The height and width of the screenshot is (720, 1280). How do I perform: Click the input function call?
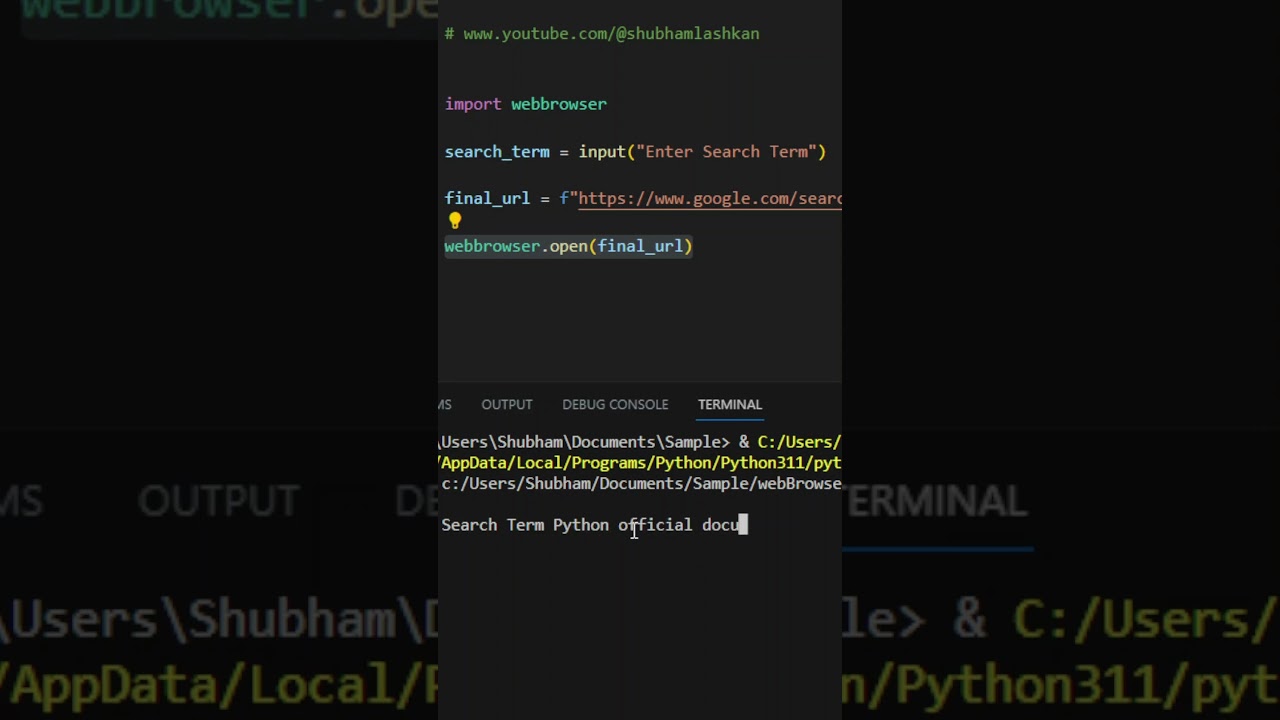(x=601, y=152)
